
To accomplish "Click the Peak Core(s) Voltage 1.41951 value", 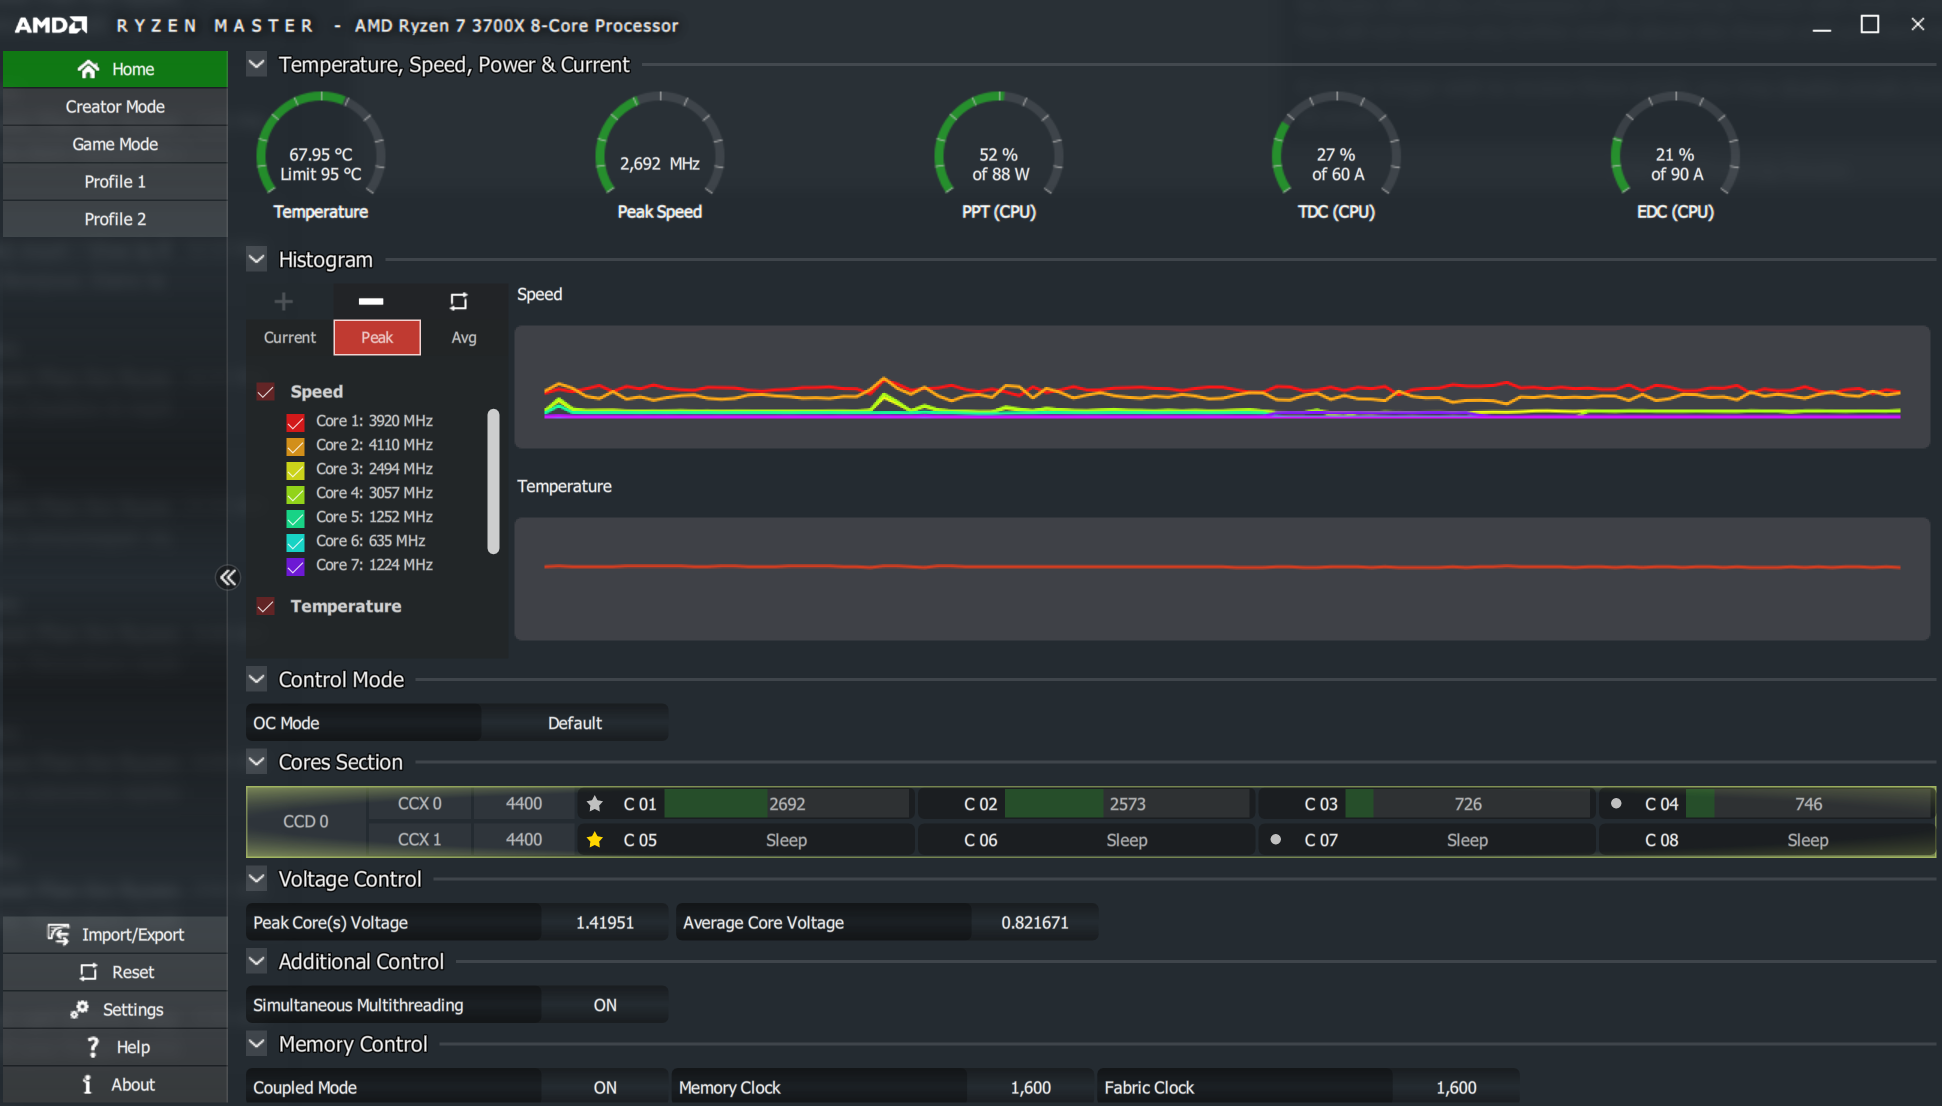I will (x=605, y=922).
